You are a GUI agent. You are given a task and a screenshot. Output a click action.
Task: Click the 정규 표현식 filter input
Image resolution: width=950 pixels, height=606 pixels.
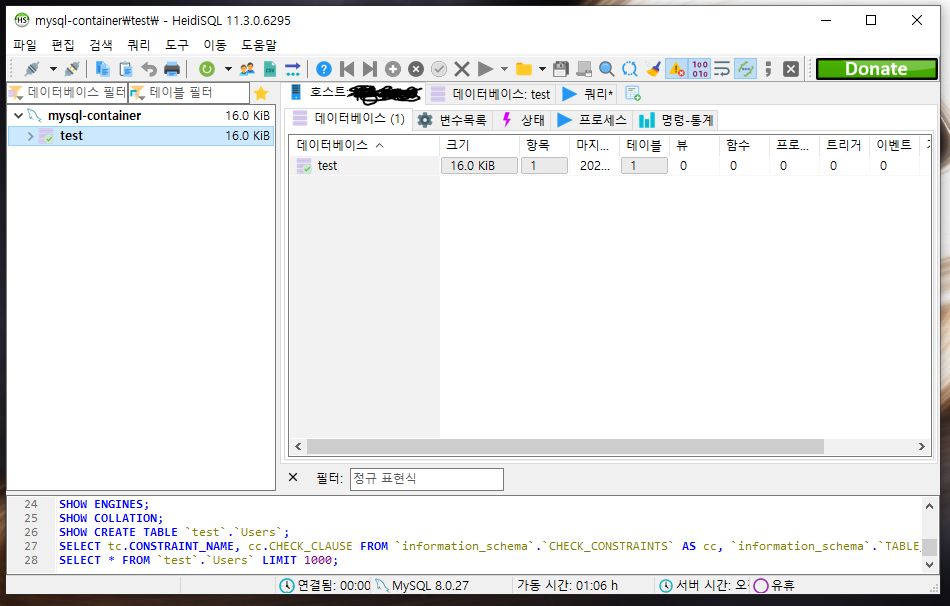(427, 479)
